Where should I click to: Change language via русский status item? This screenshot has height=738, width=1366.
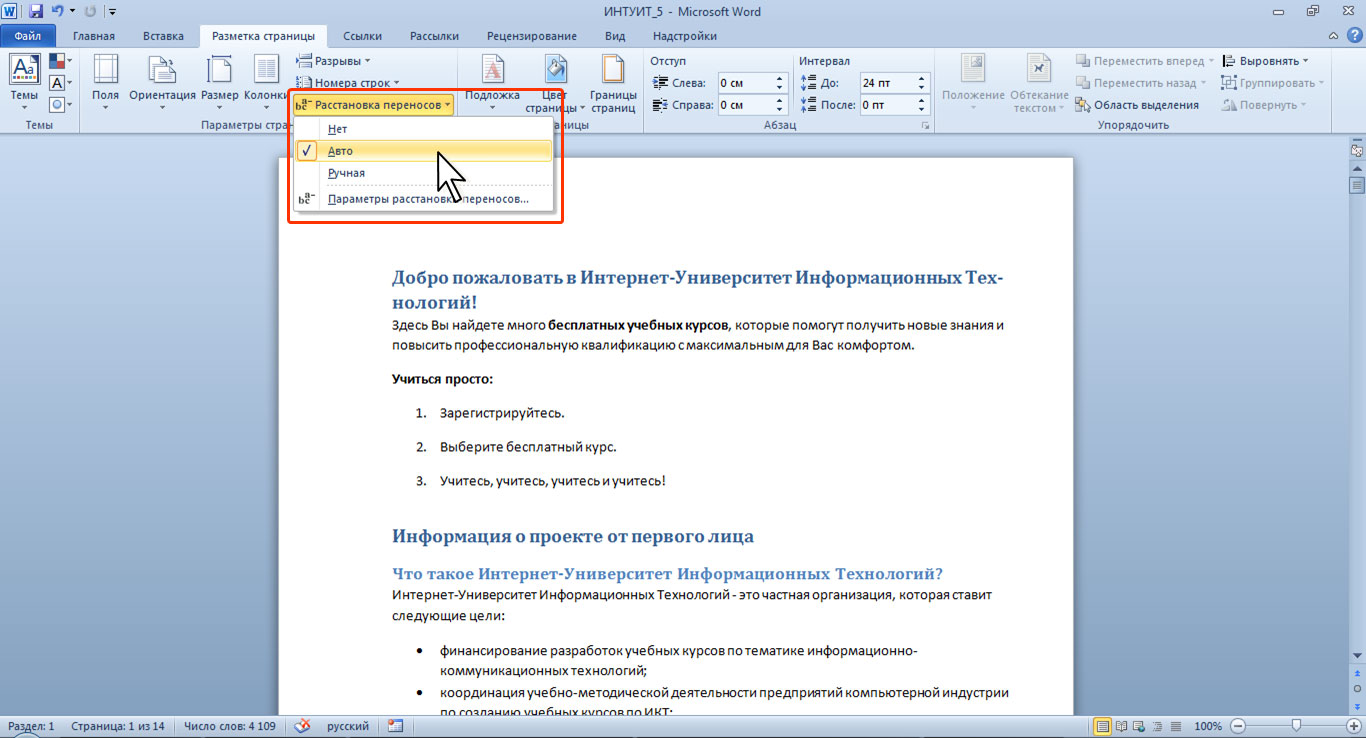(x=347, y=726)
